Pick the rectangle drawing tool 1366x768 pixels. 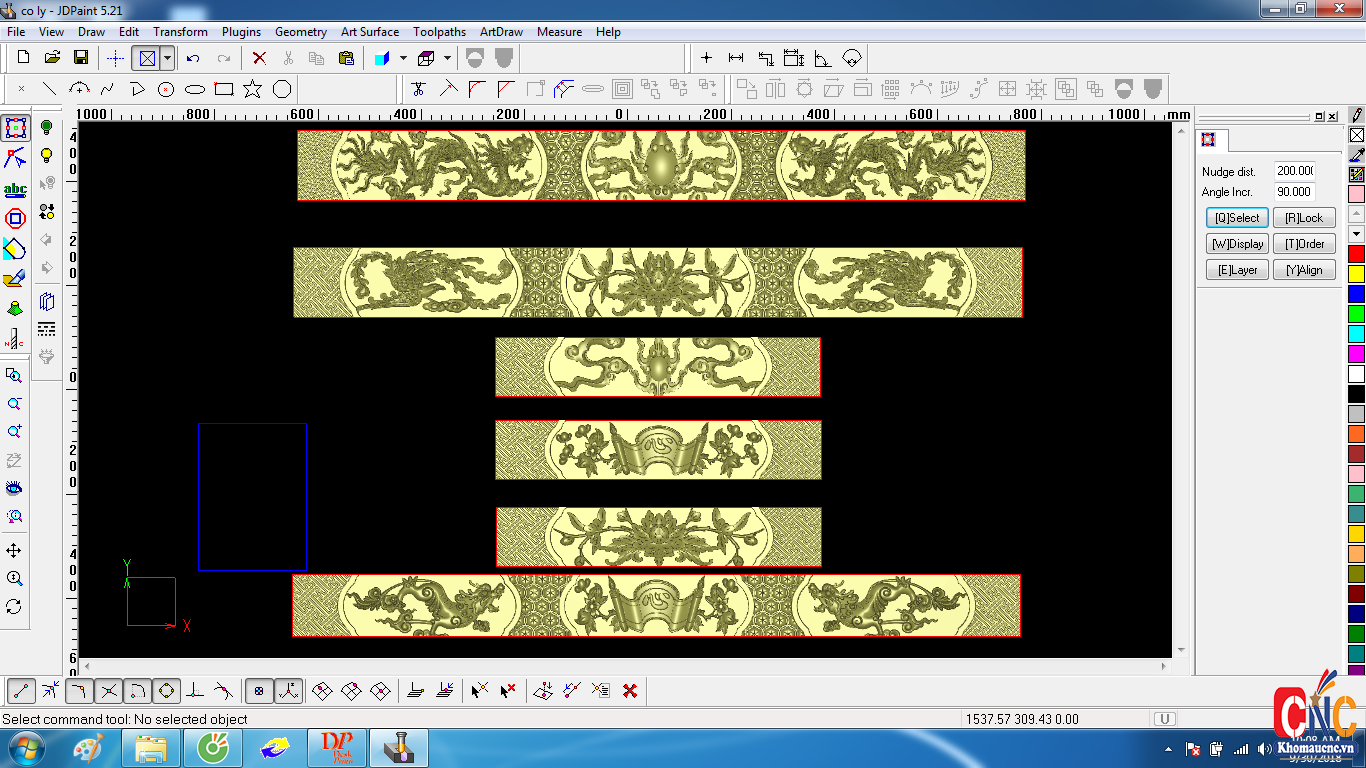pyautogui.click(x=224, y=89)
